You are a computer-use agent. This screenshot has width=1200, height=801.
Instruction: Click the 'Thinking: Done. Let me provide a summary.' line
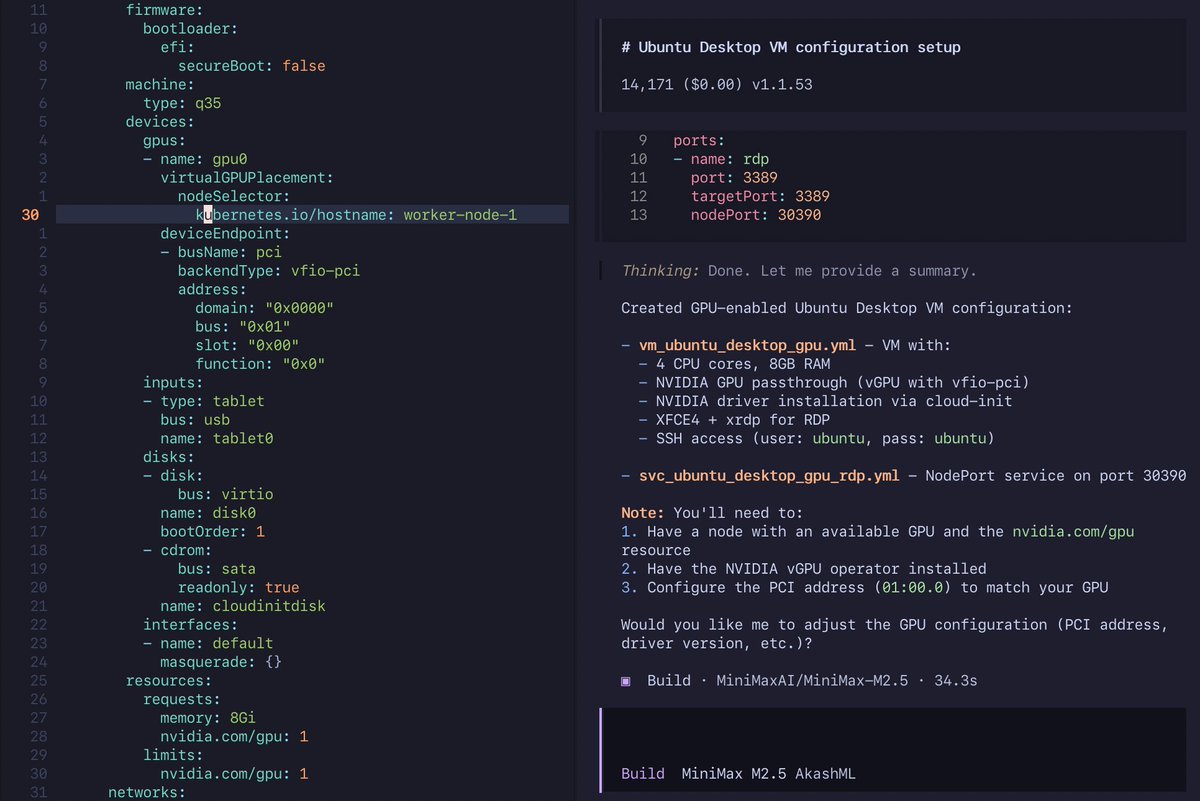(x=799, y=271)
